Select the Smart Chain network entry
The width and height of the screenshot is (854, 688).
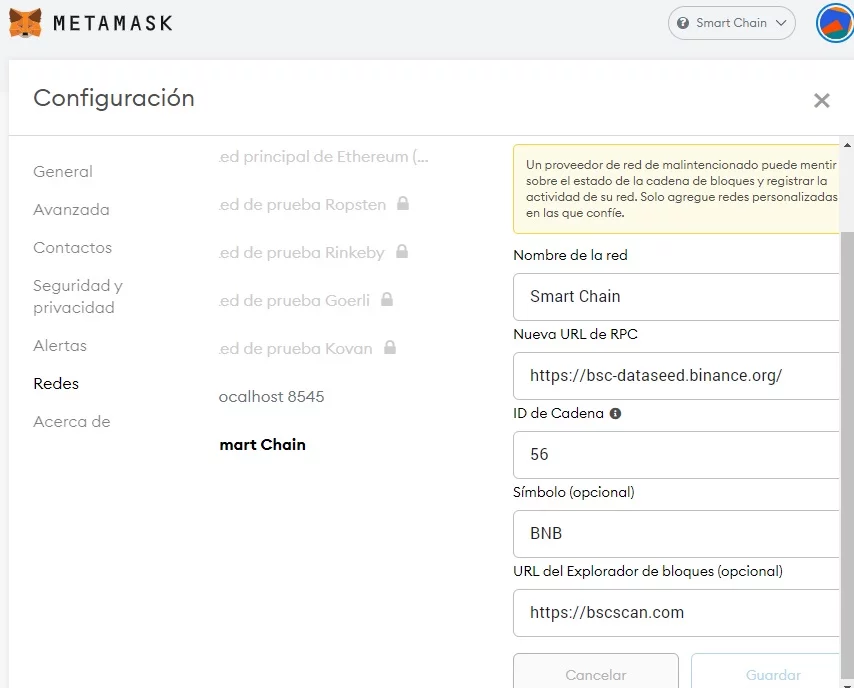click(262, 445)
